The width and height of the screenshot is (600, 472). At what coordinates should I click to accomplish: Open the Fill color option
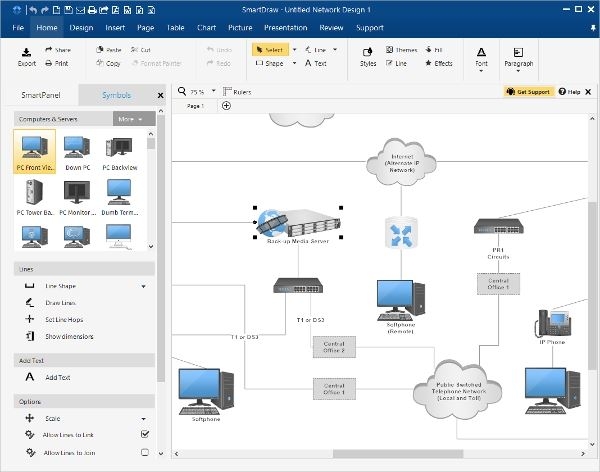(436, 49)
